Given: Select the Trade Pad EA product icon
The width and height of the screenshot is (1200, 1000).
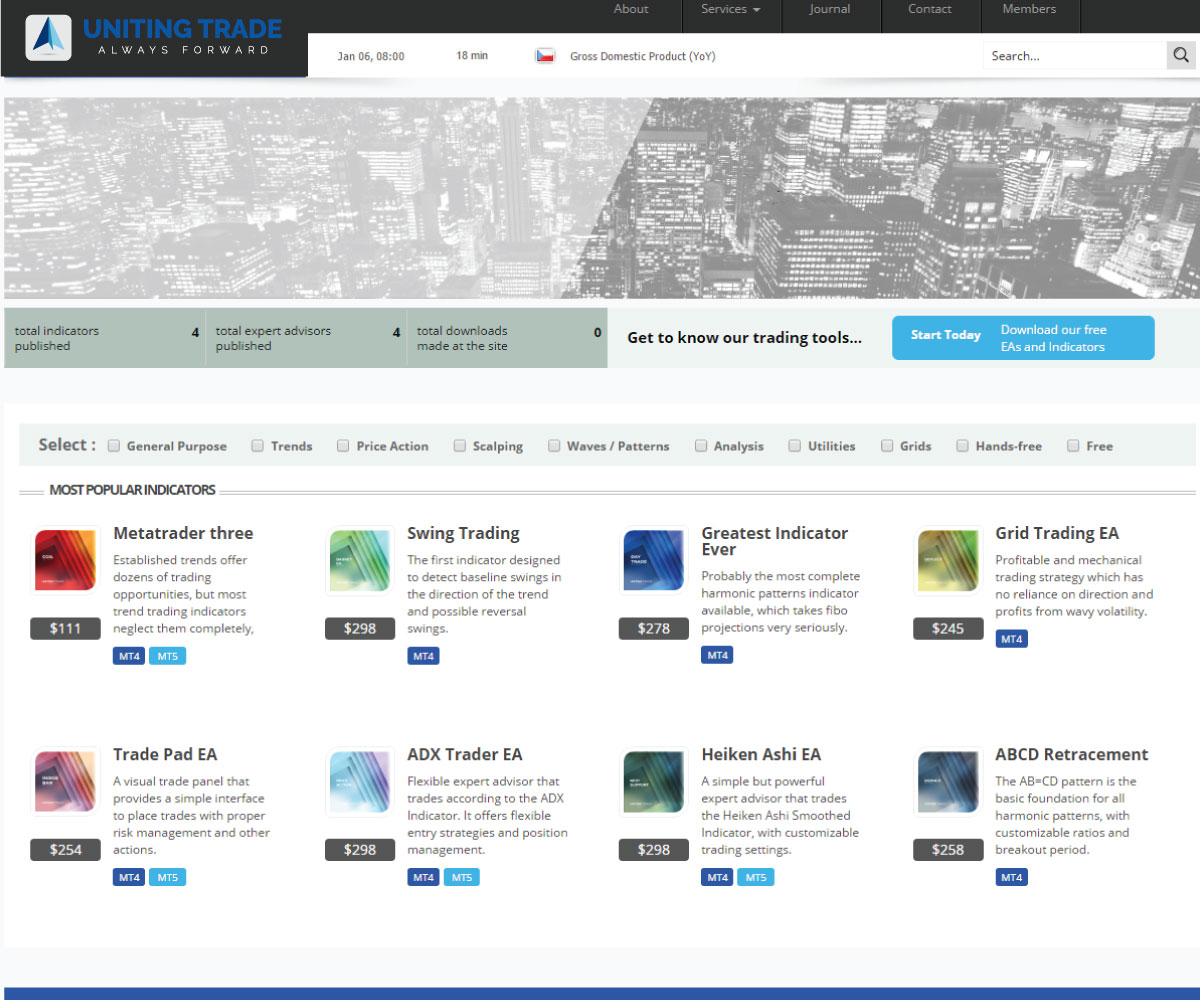Looking at the screenshot, I should [66, 781].
